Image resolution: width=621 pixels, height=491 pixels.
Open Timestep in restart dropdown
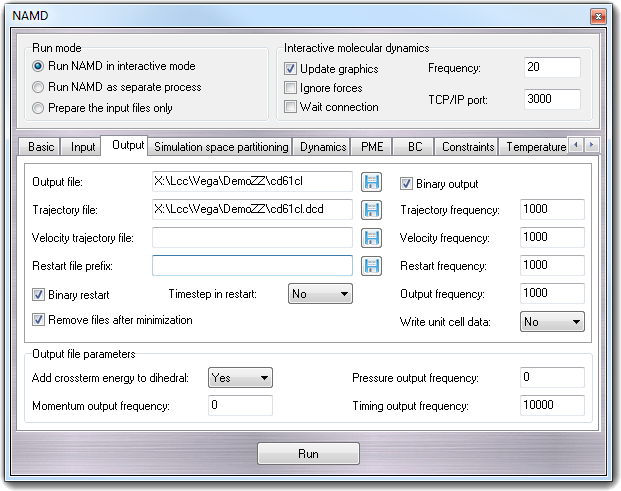[x=320, y=294]
